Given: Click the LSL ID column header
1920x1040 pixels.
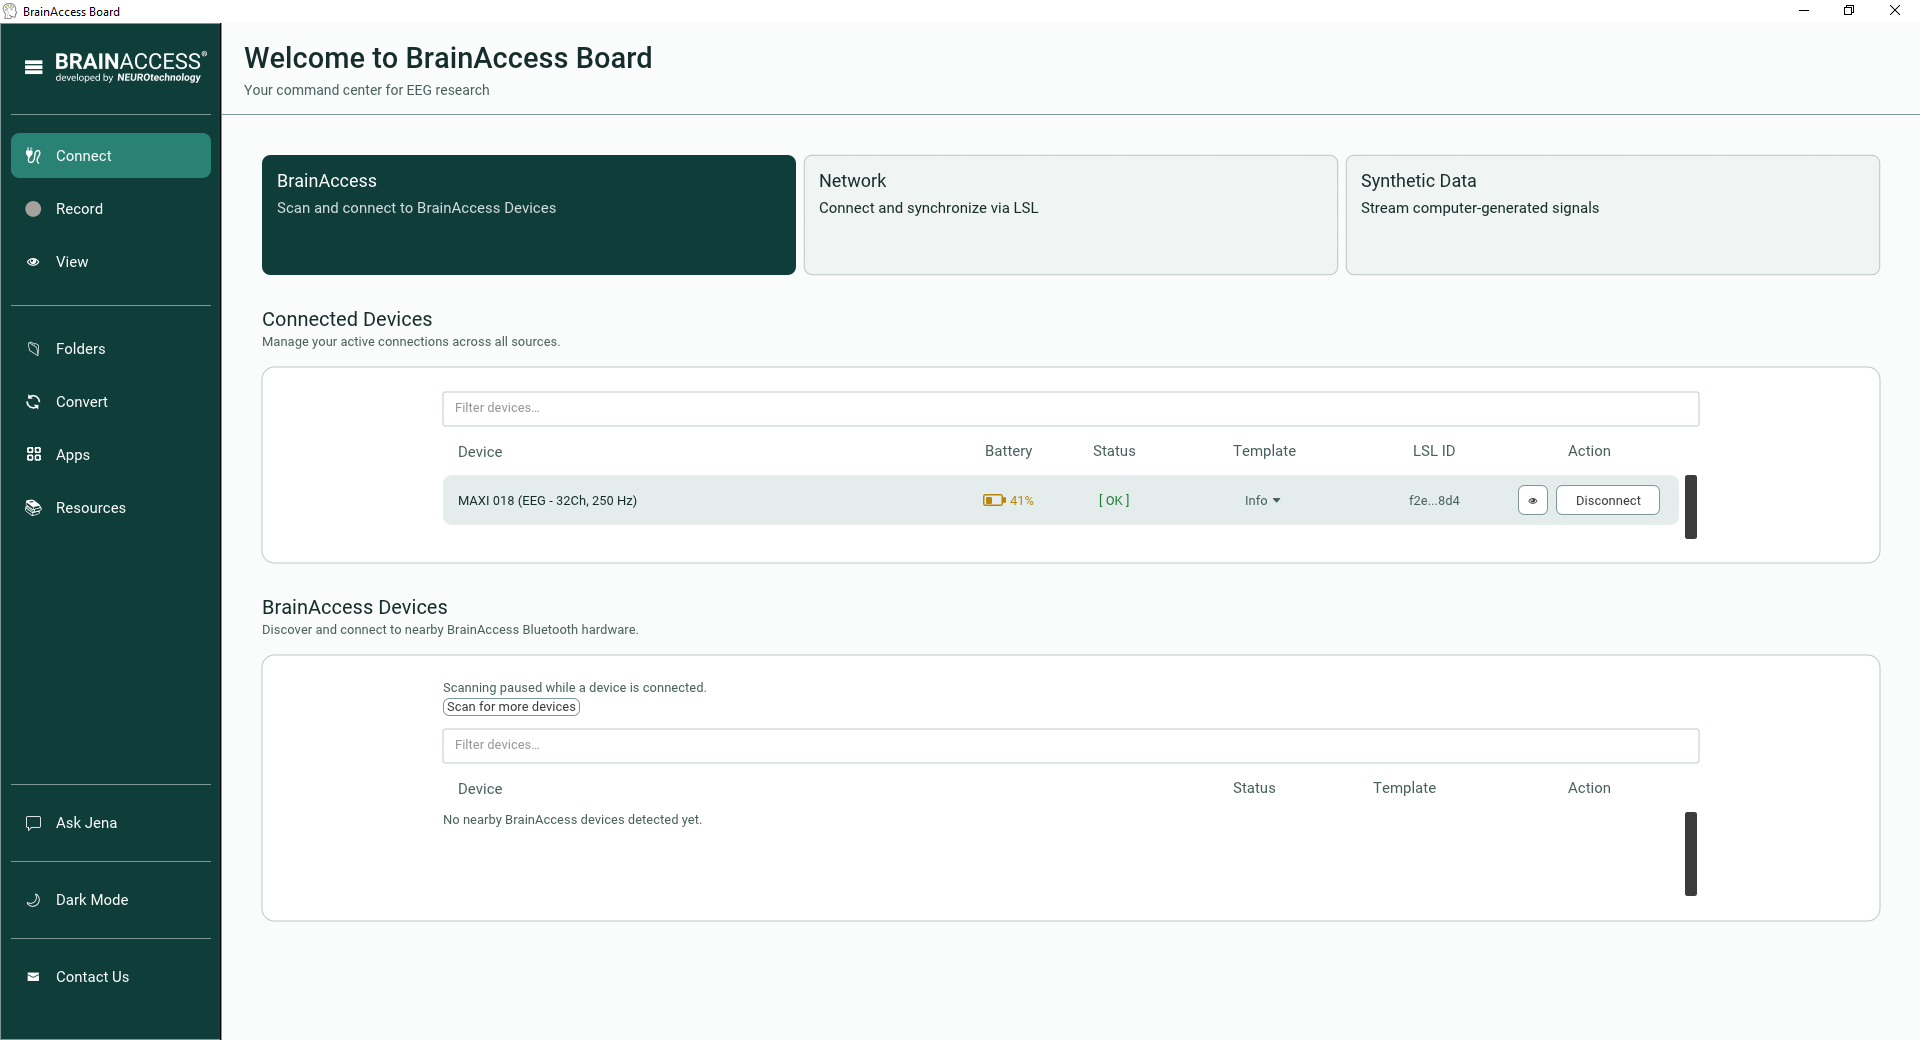Looking at the screenshot, I should (1434, 451).
